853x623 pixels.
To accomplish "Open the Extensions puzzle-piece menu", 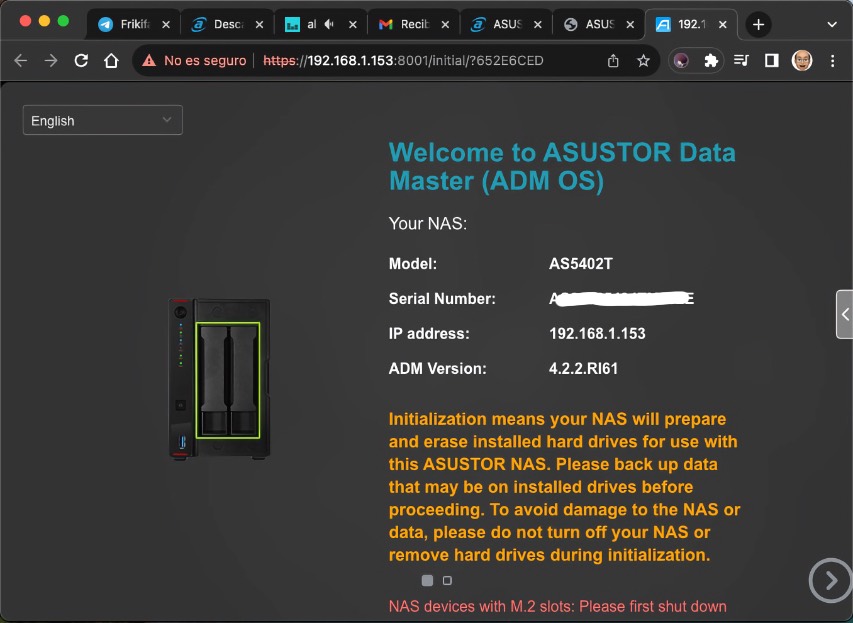I will click(x=711, y=60).
